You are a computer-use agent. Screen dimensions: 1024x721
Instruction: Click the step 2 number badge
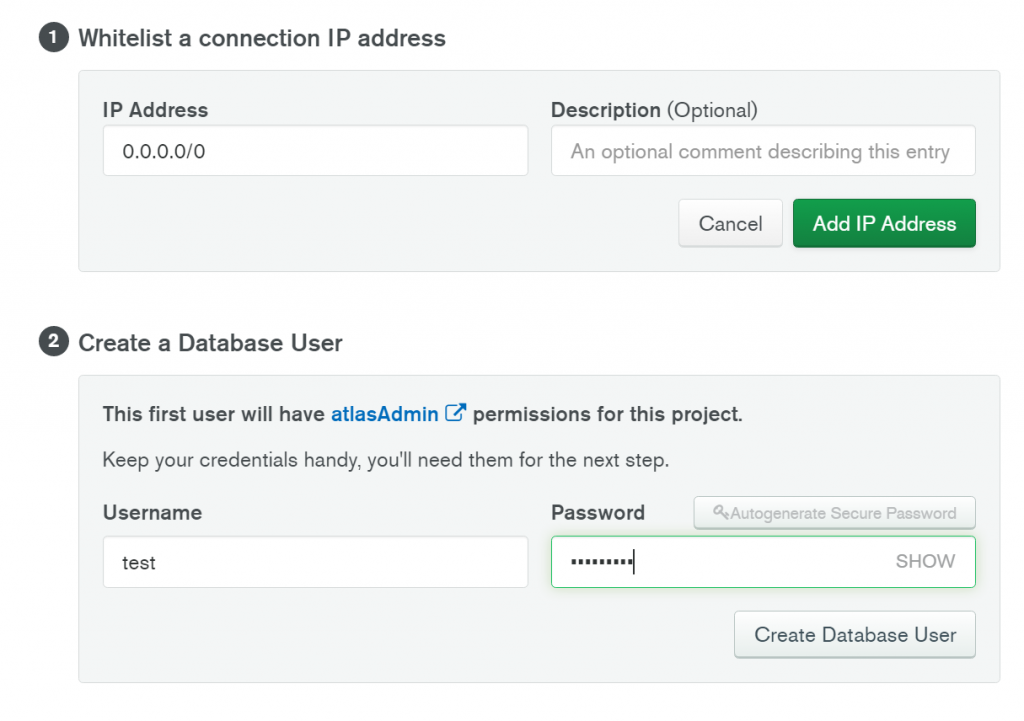point(51,343)
